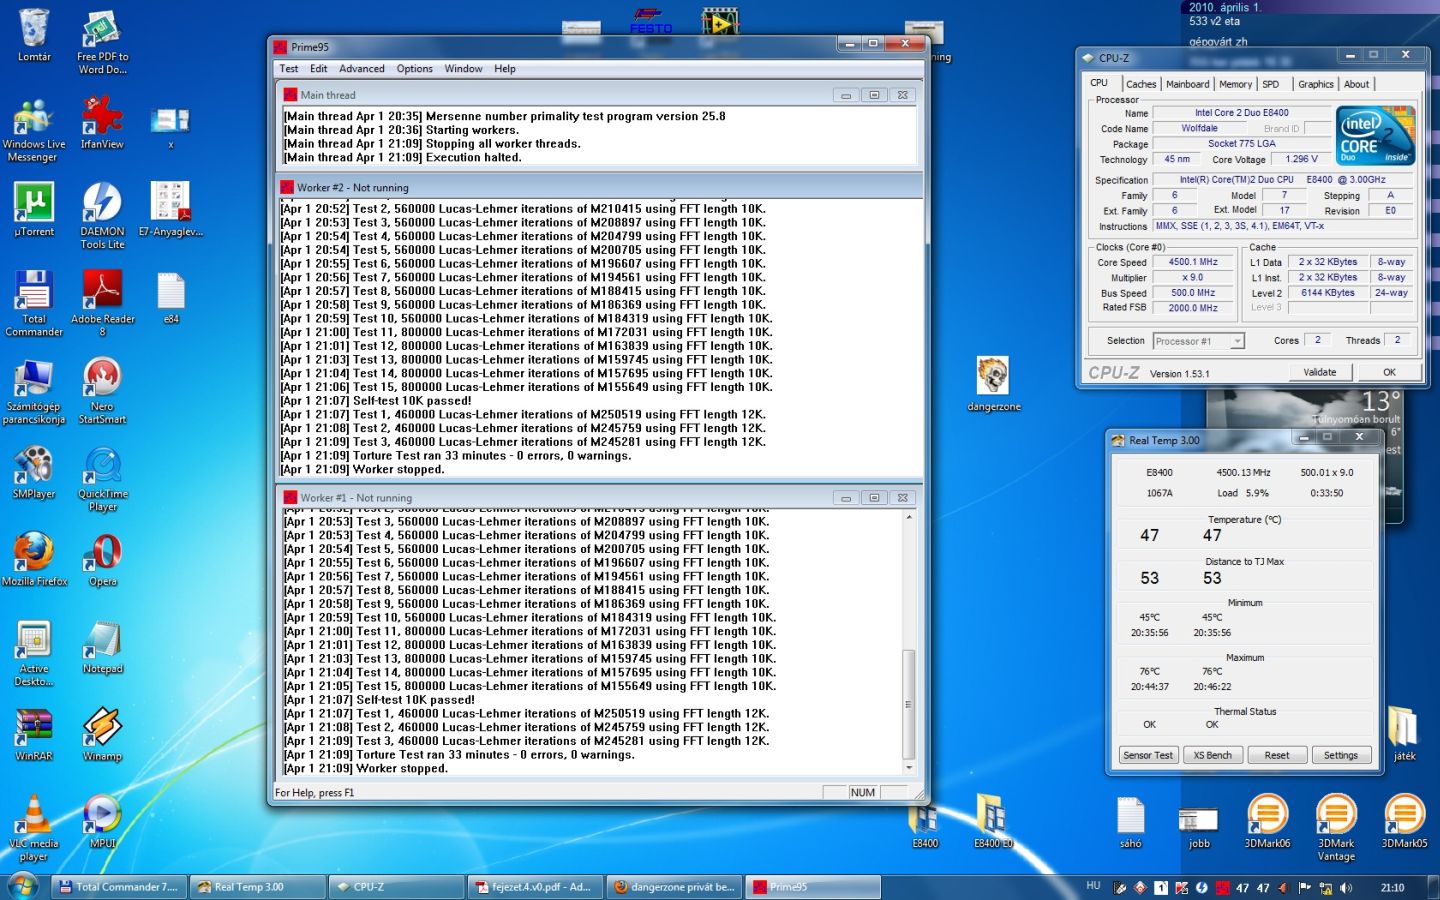Click the Reset button in Real Temp
The image size is (1440, 900).
click(x=1277, y=755)
